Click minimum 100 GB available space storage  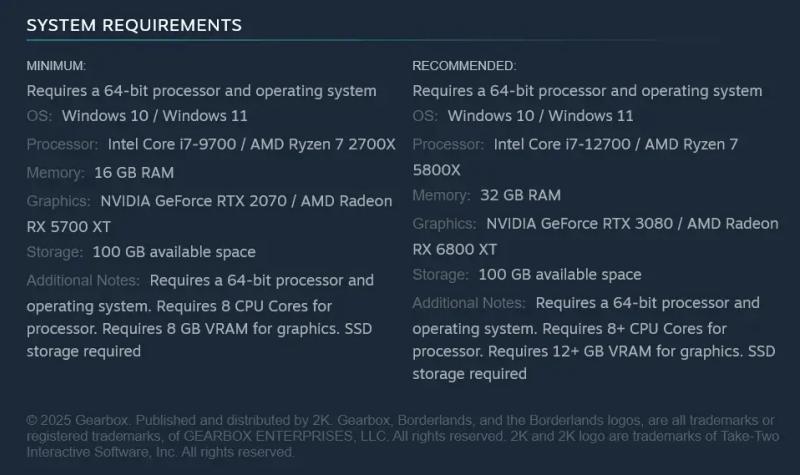coord(174,252)
